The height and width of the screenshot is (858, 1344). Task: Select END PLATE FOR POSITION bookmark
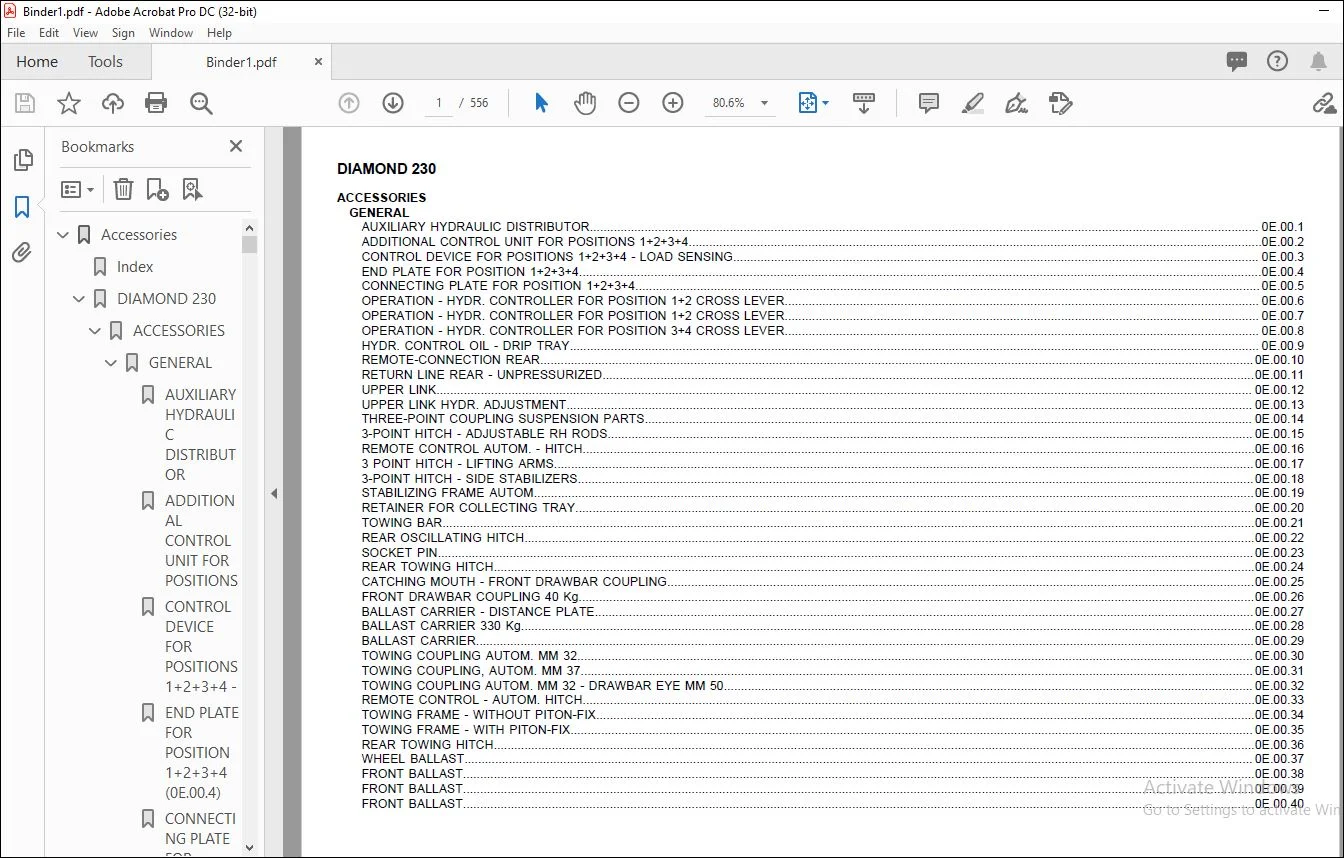pos(201,753)
